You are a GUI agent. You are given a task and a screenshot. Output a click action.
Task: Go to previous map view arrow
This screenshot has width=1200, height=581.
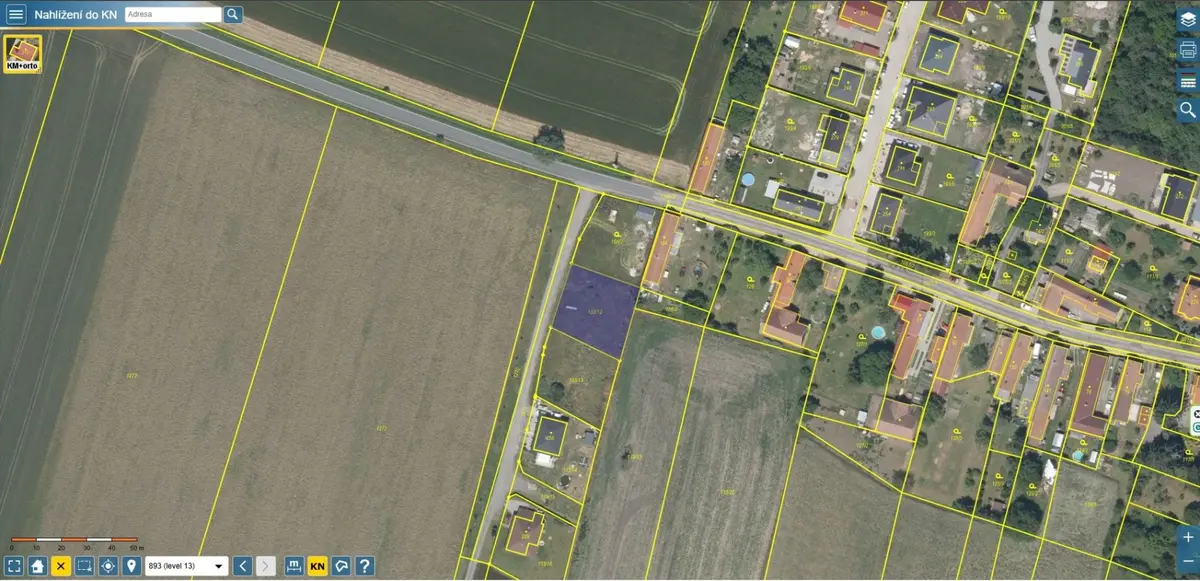click(242, 566)
